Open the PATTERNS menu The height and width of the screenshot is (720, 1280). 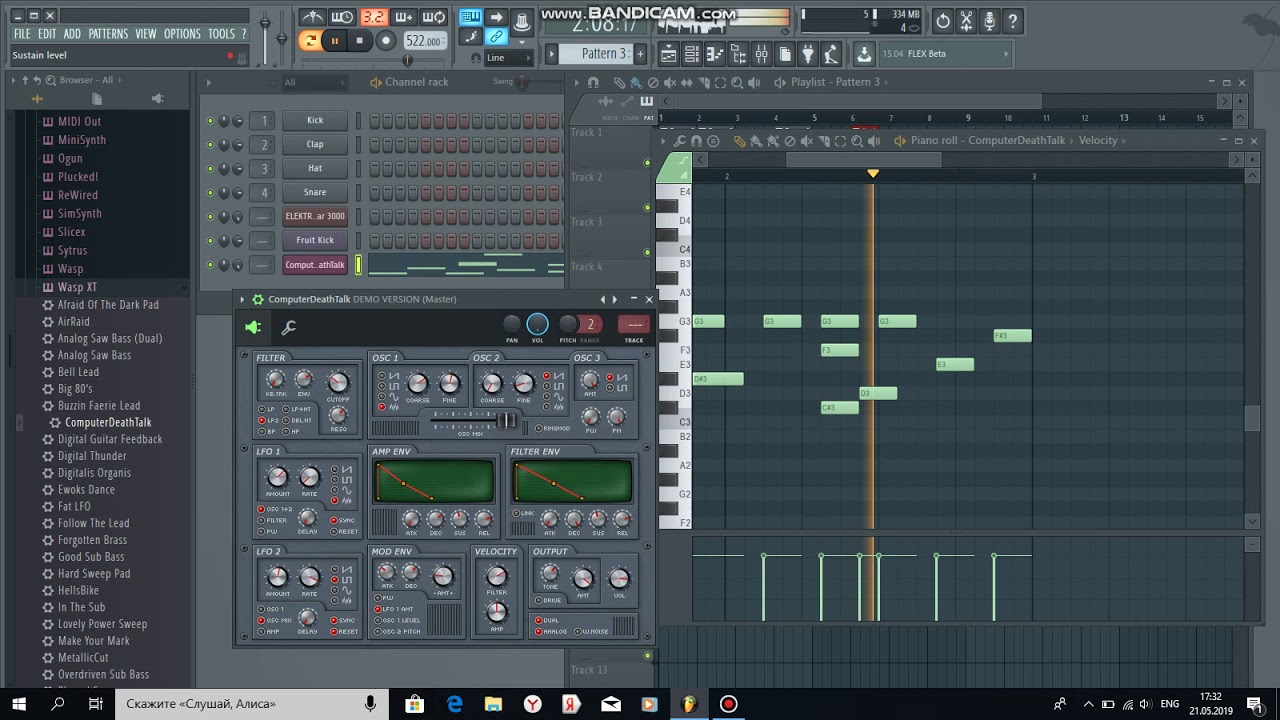108,34
